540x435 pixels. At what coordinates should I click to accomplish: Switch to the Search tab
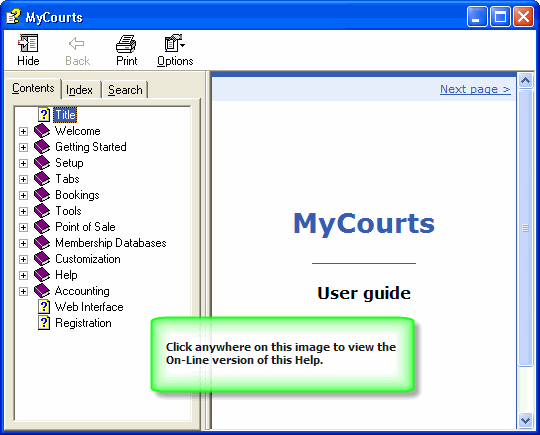[x=125, y=90]
